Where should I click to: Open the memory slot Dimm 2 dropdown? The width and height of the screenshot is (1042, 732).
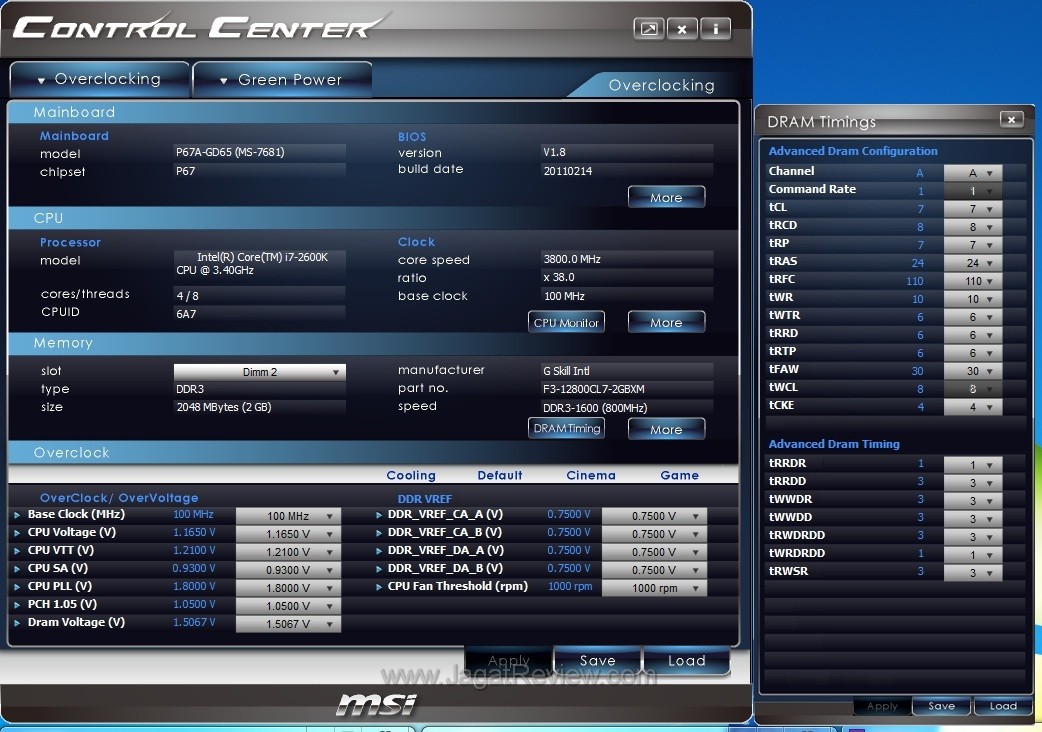click(x=260, y=372)
